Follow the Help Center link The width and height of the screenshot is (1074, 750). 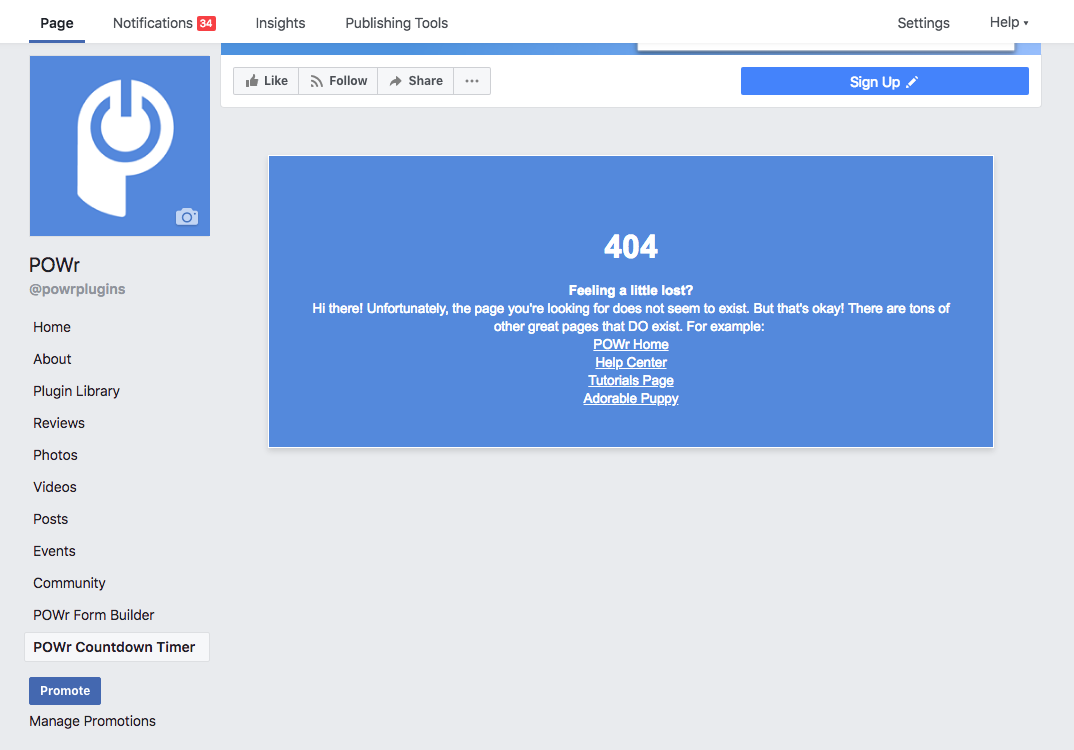pyautogui.click(x=631, y=362)
